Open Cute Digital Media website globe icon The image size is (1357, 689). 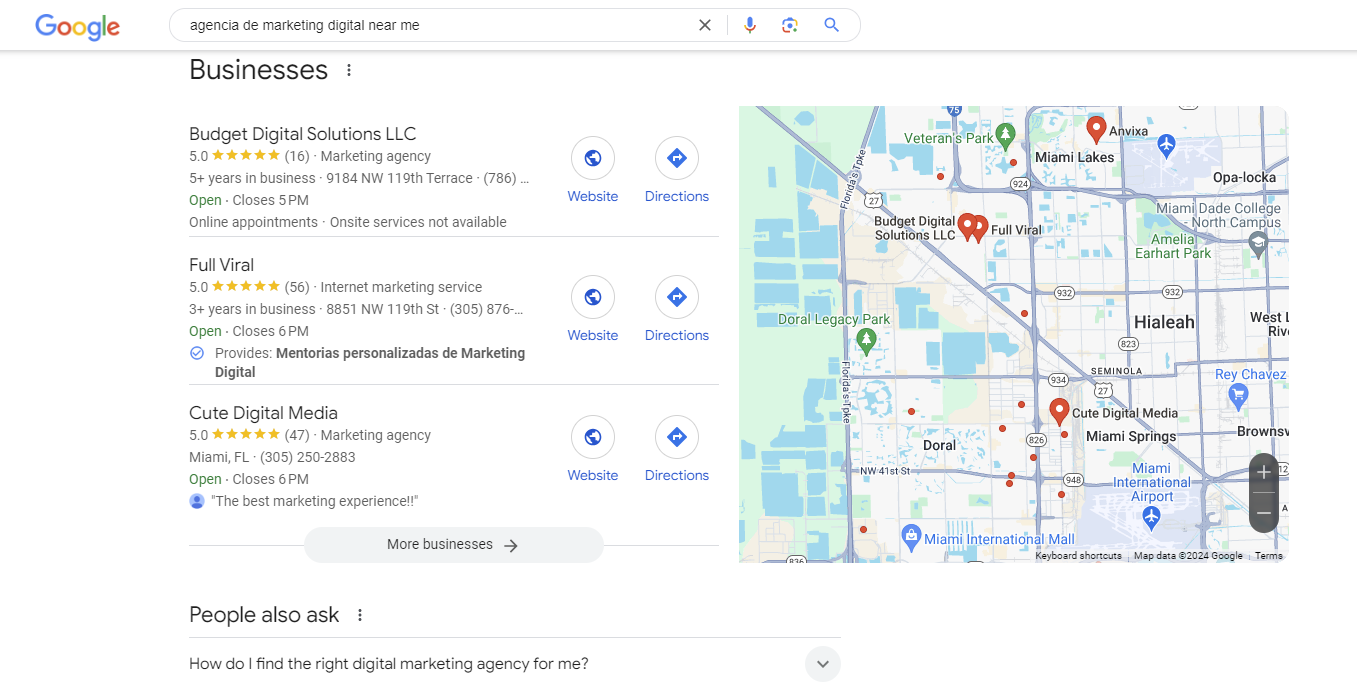coord(593,437)
